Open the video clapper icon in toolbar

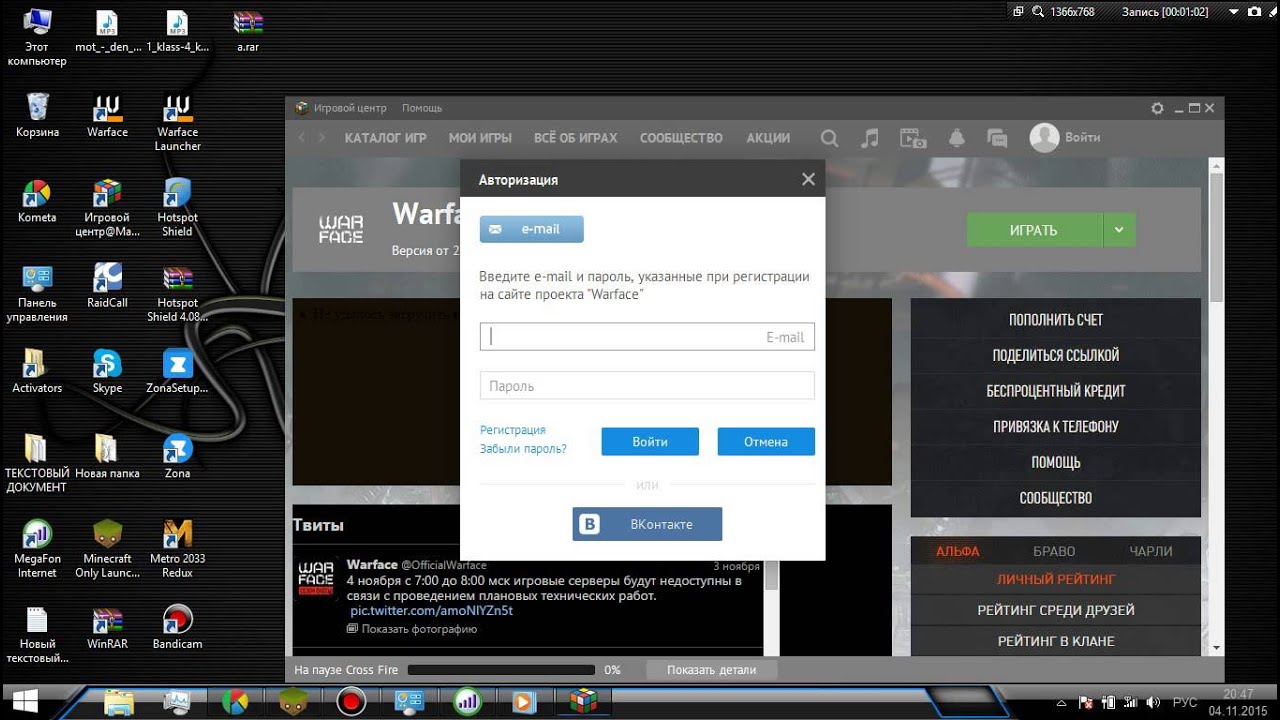(912, 138)
